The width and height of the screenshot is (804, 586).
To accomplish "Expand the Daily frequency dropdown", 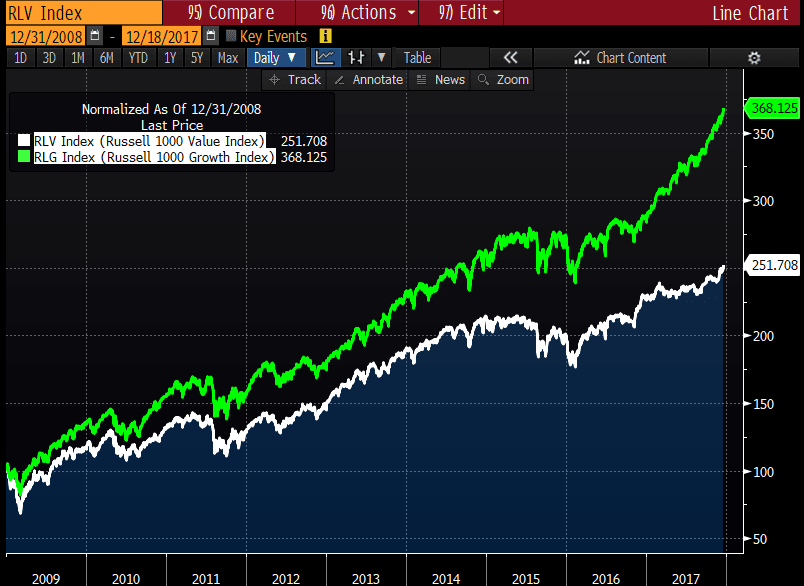I will coord(275,58).
